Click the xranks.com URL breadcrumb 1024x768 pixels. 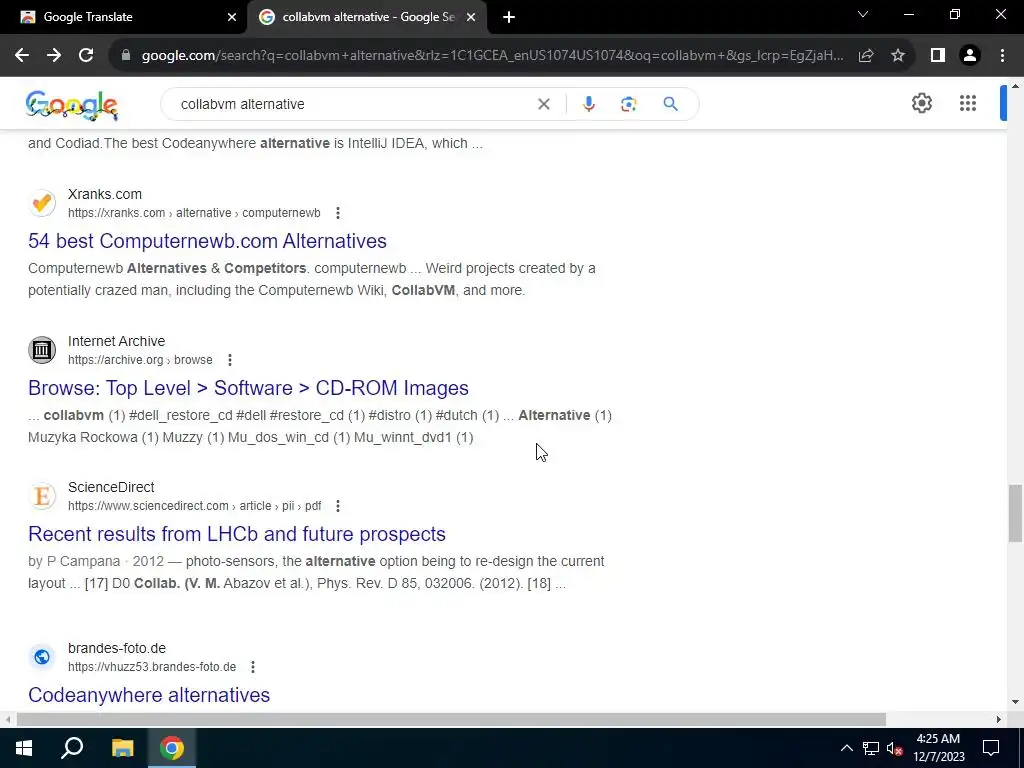194,213
